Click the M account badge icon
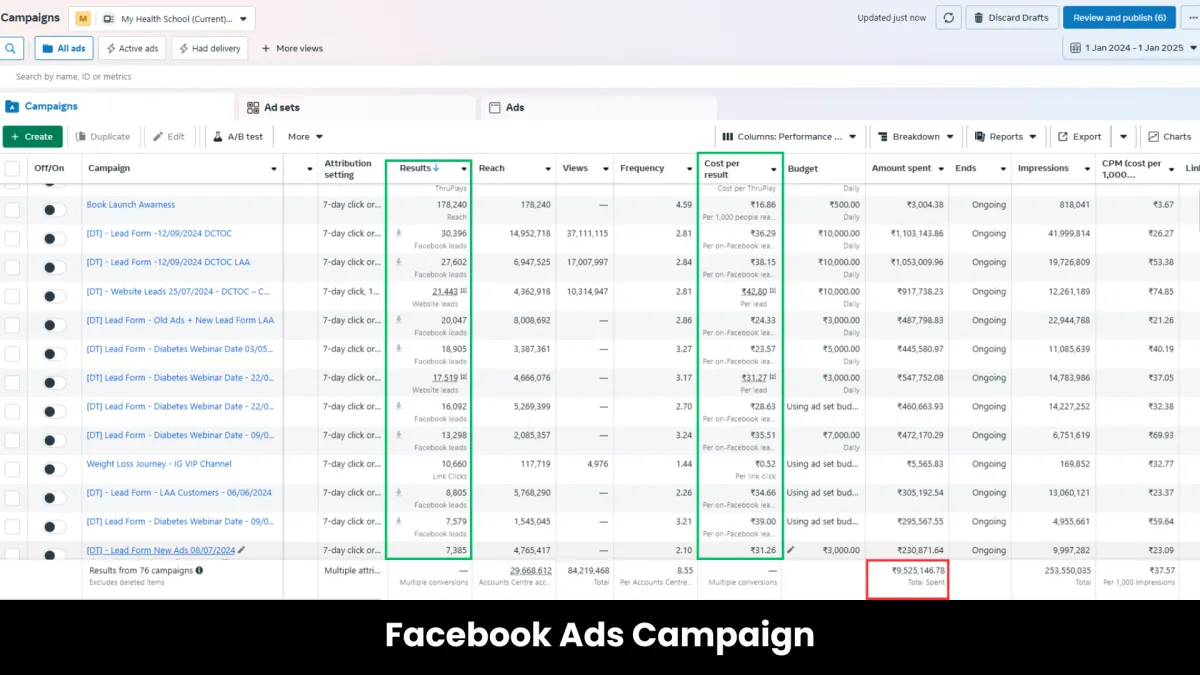Screen dimensions: 1200x675 click(83, 19)
